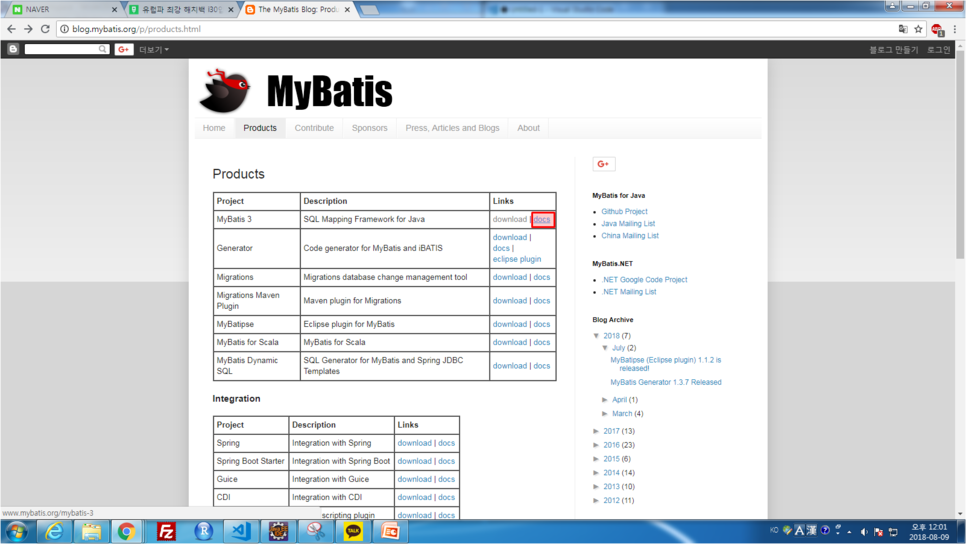This screenshot has width=966, height=544.
Task: Collapse the July archive month
Action: click(x=605, y=348)
